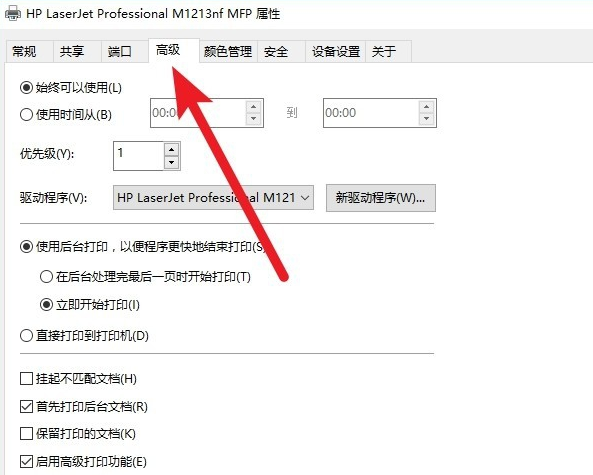This screenshot has height=475, width=593.
Task: Increase end time with up arrow
Action: point(426,107)
